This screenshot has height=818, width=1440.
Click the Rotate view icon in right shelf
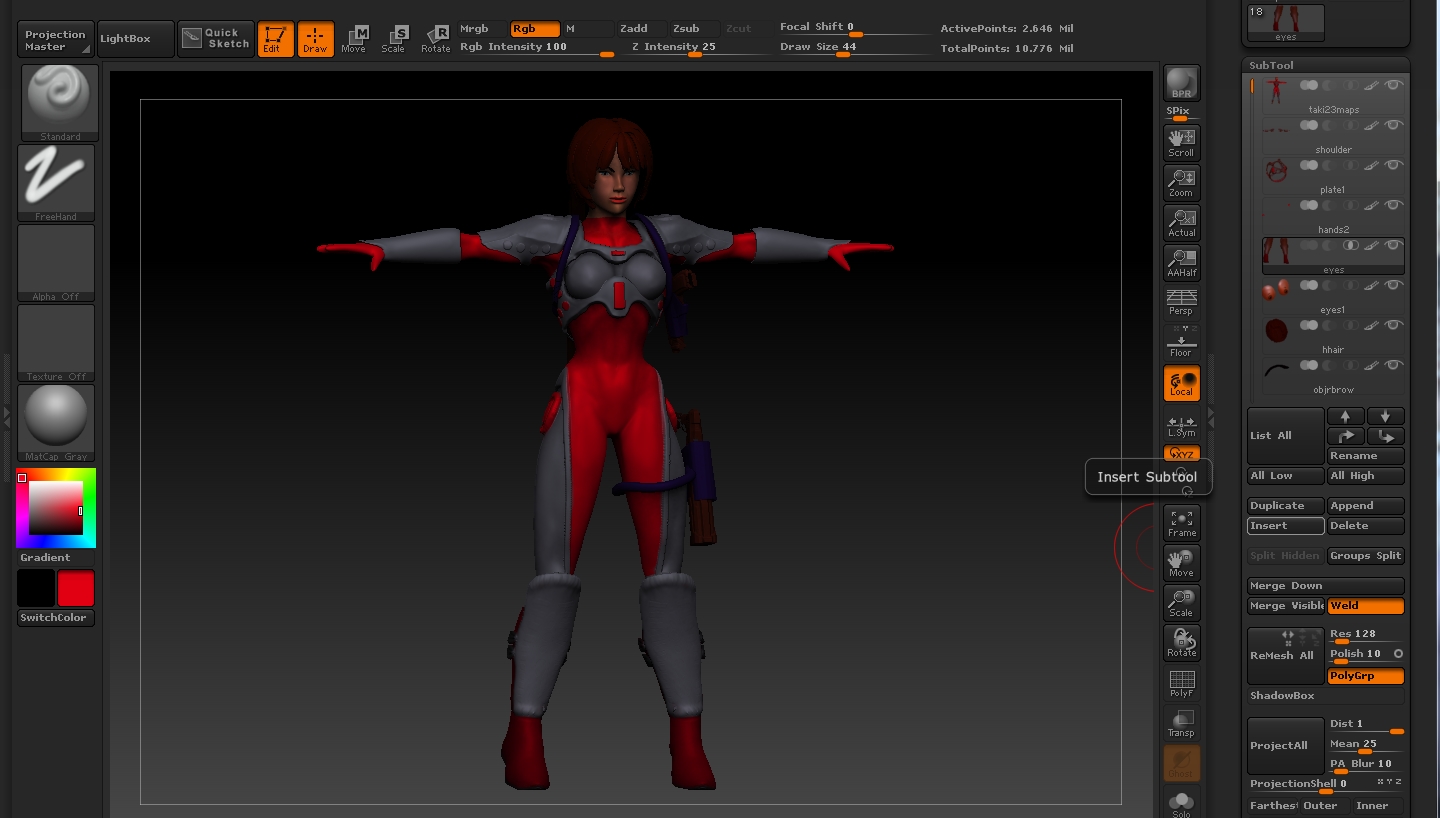(x=1181, y=642)
